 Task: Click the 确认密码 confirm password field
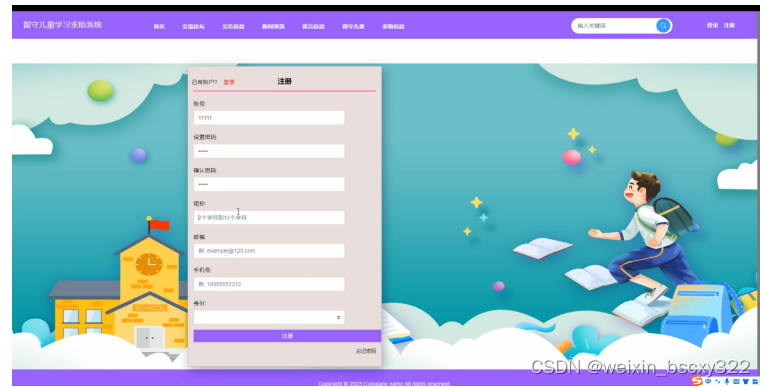(269, 184)
